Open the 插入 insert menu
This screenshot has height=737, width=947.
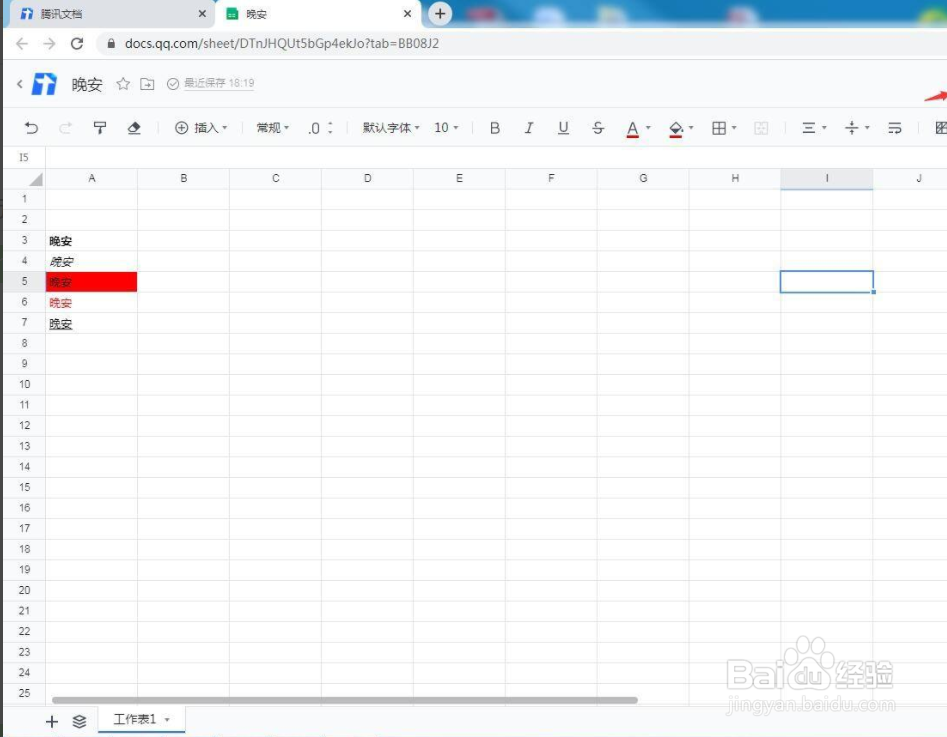pyautogui.click(x=201, y=128)
